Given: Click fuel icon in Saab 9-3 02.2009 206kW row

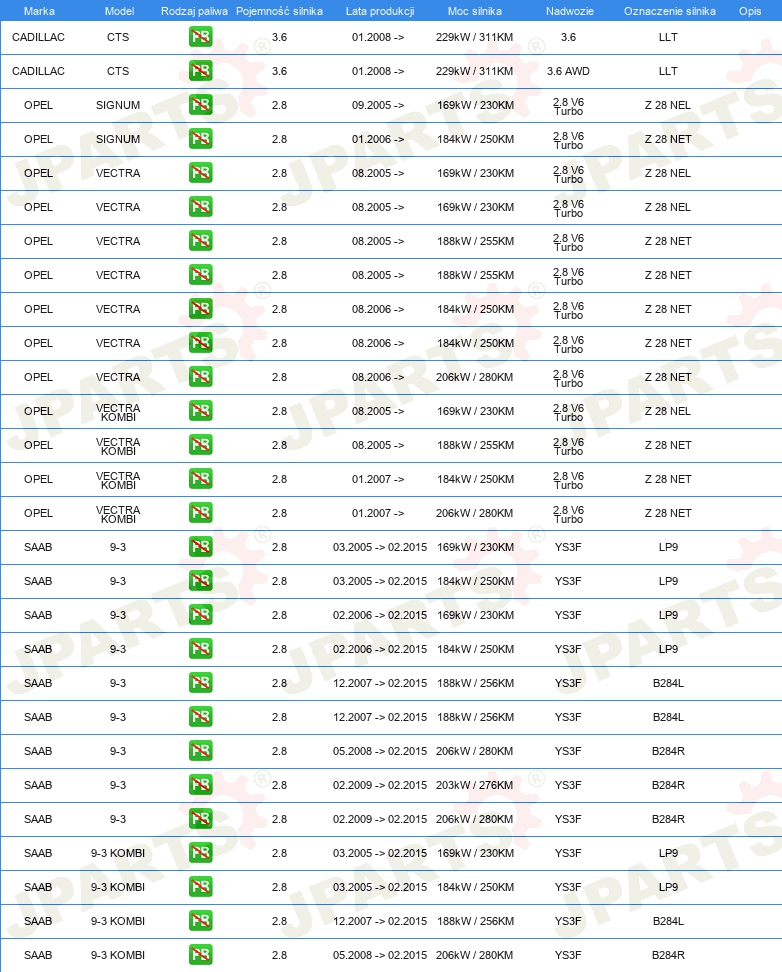Looking at the screenshot, I should click(200, 819).
